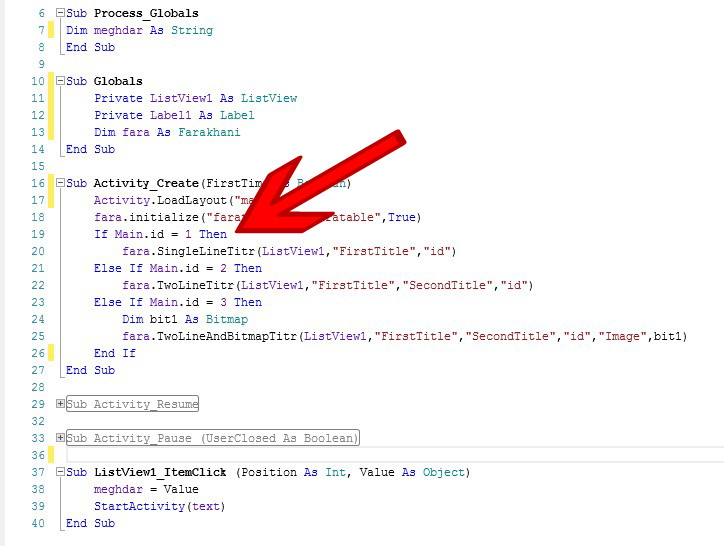
Task: Click 'fara.TwoLineTitr' method call
Action: 171,285
